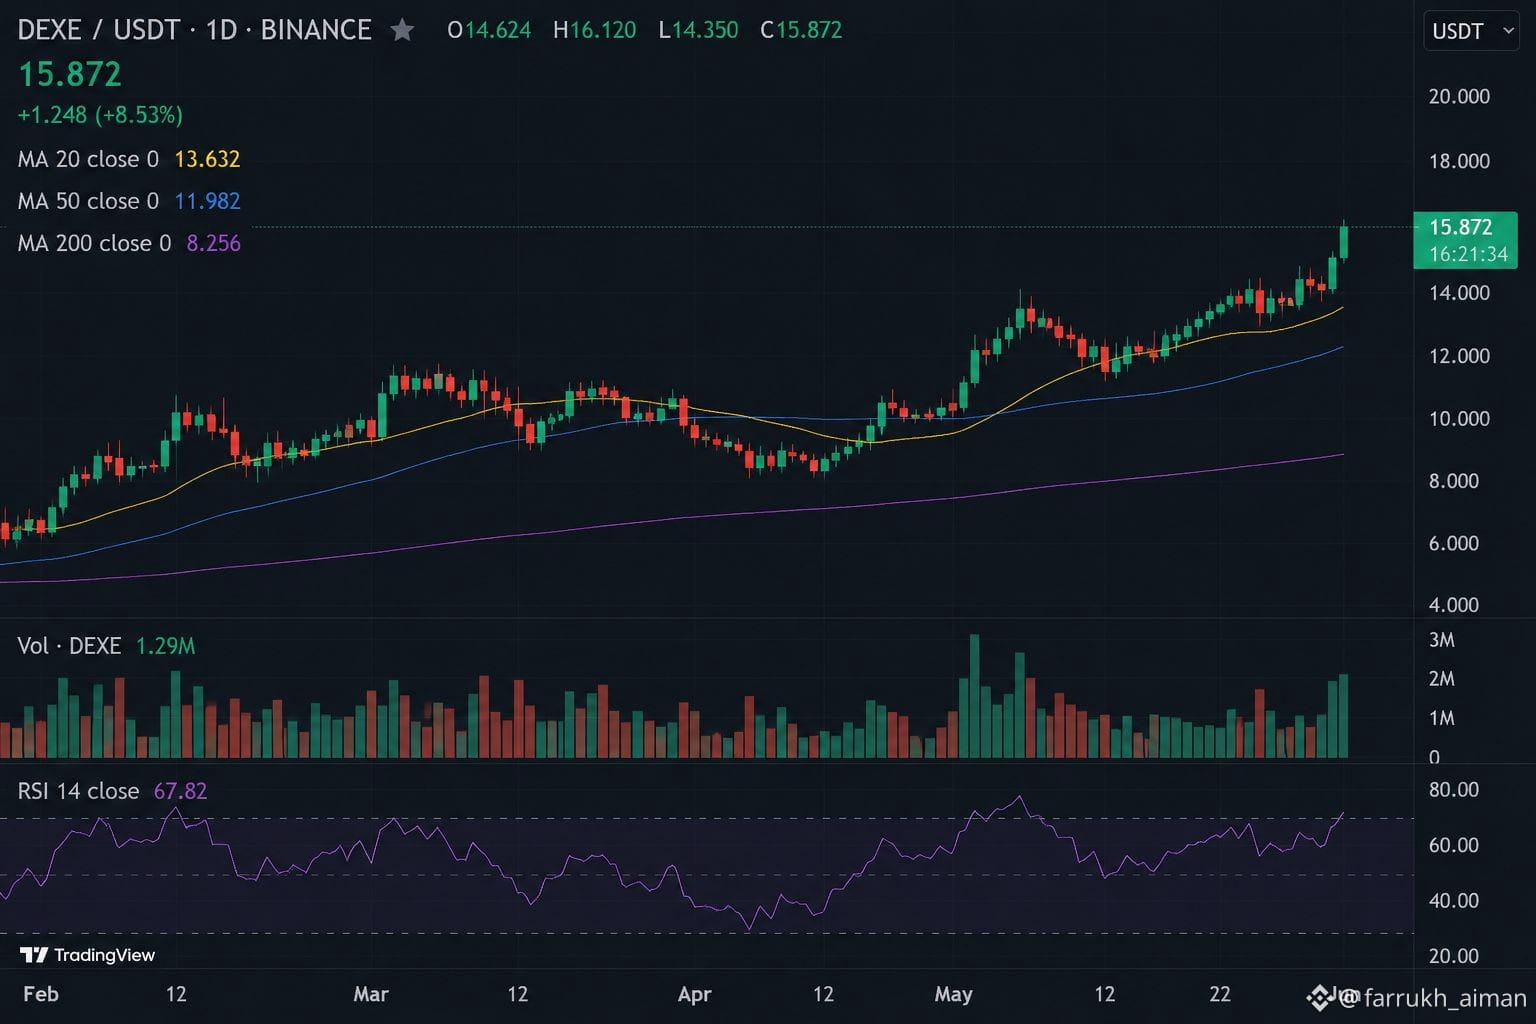Click the DEXE / USDT · 1D · BINANCE title
1536x1024 pixels.
(194, 30)
